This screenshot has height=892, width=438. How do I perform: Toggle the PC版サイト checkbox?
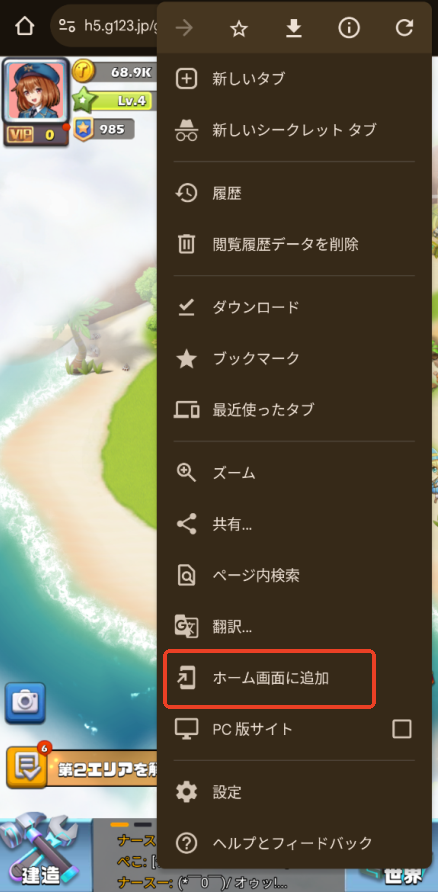402,729
